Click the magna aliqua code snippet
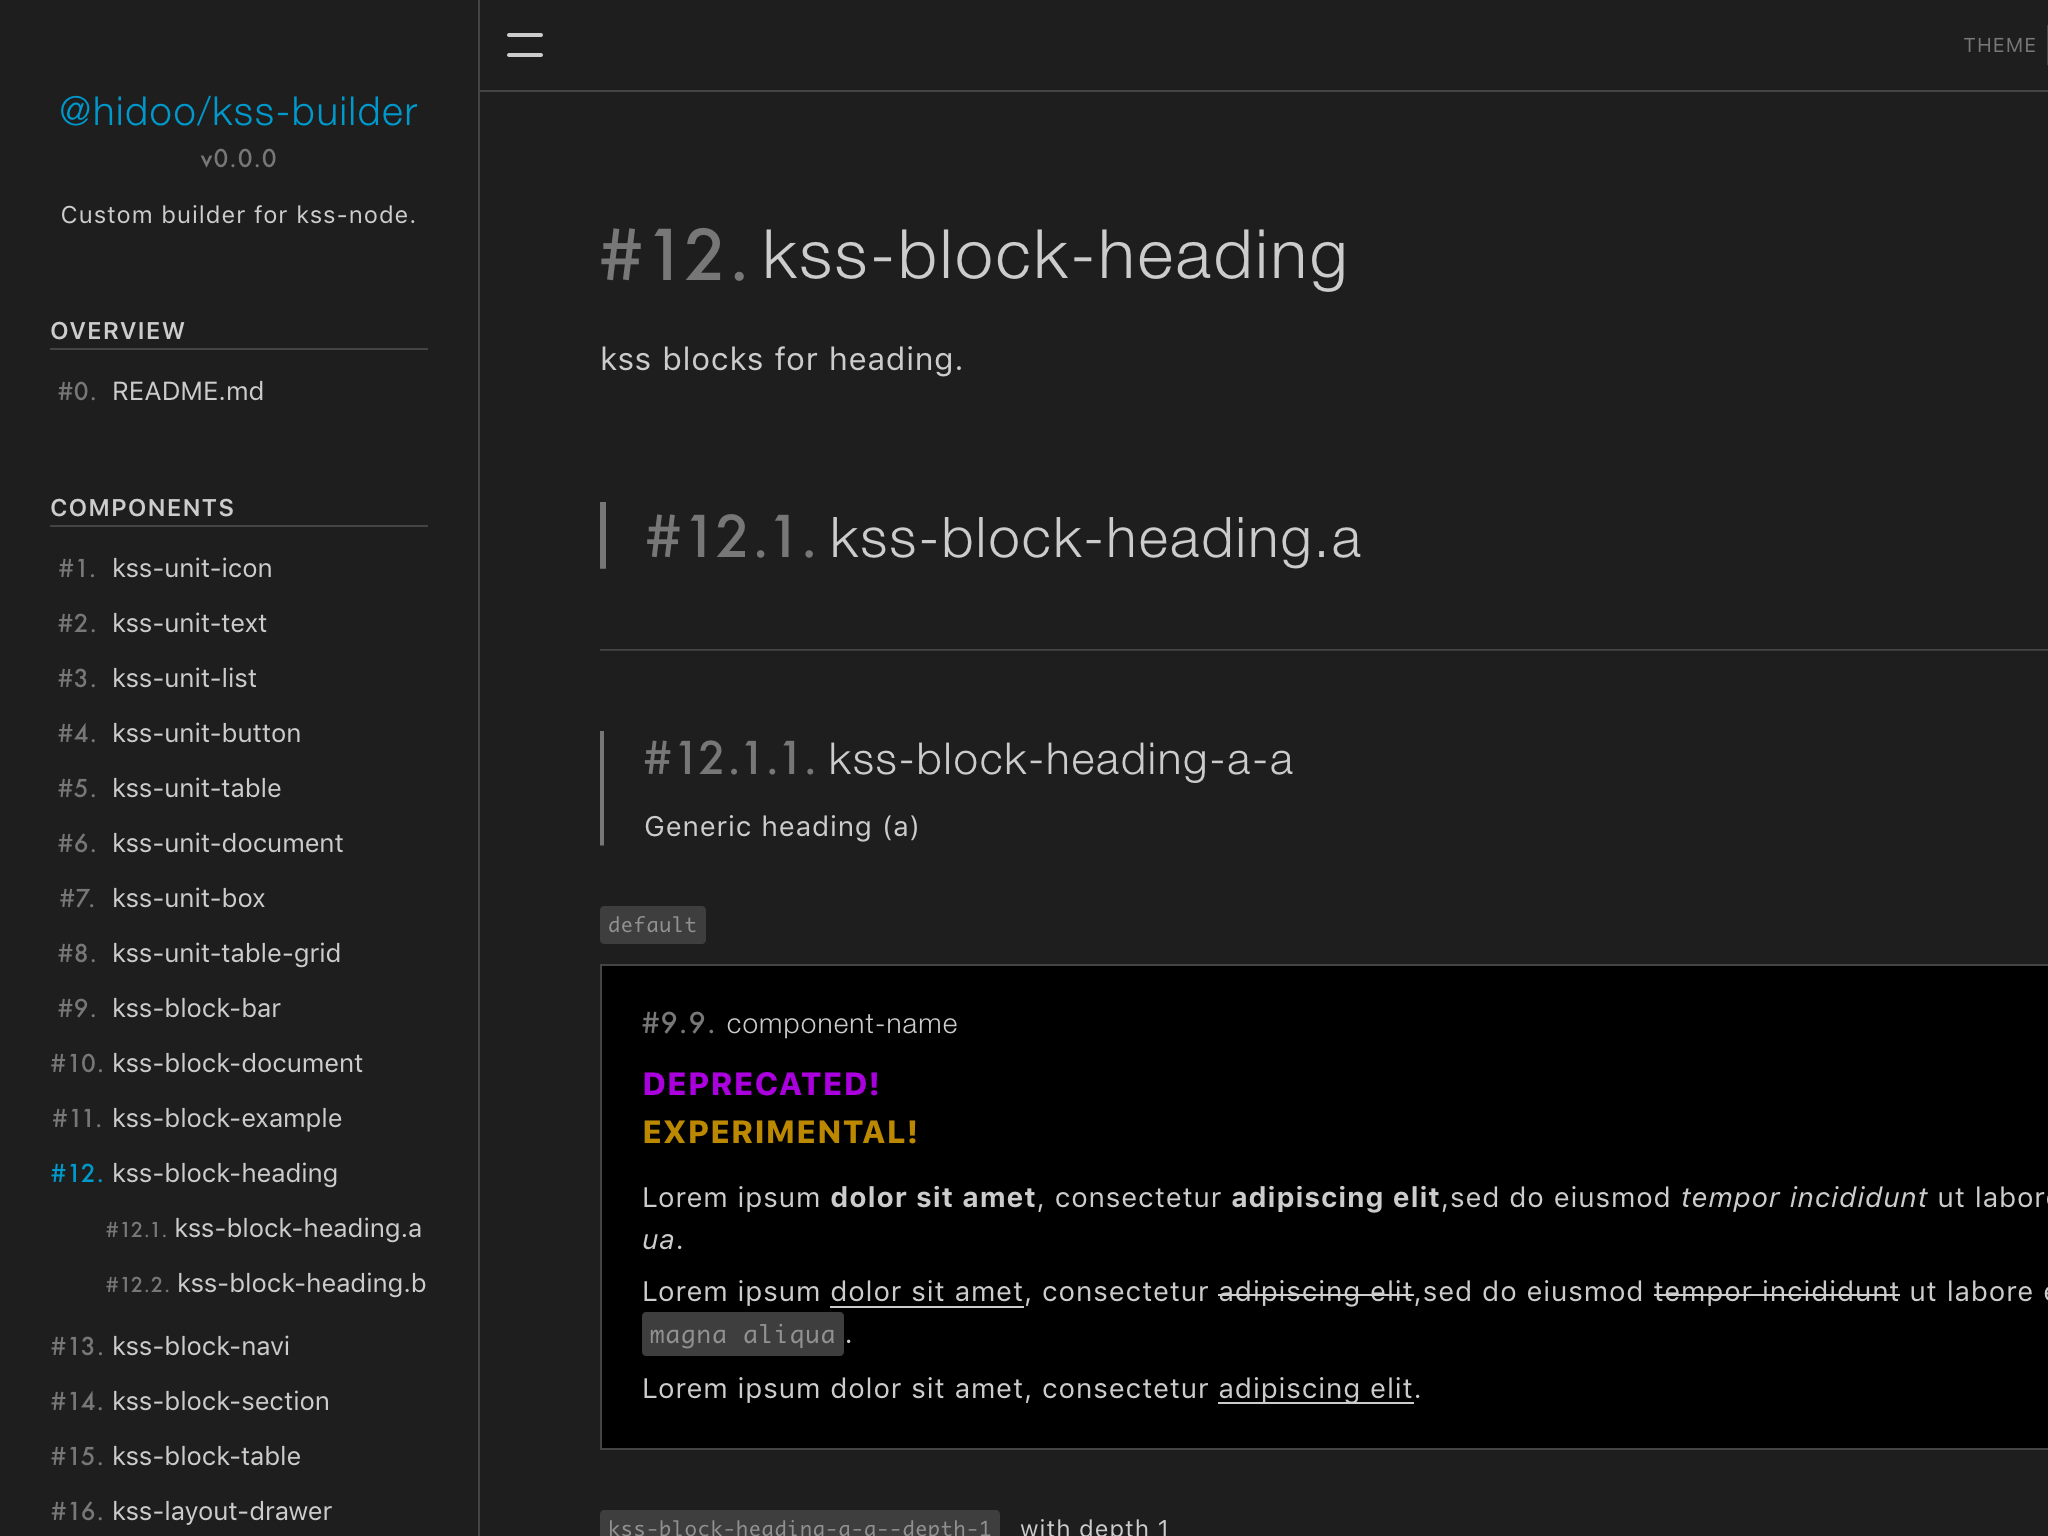Image resolution: width=2048 pixels, height=1536 pixels. [742, 1335]
